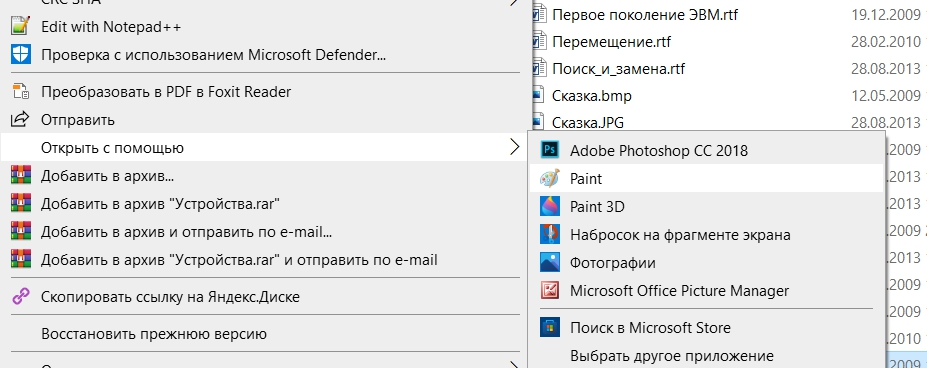
Task: Click the Paint palette icon
Action: tap(550, 177)
